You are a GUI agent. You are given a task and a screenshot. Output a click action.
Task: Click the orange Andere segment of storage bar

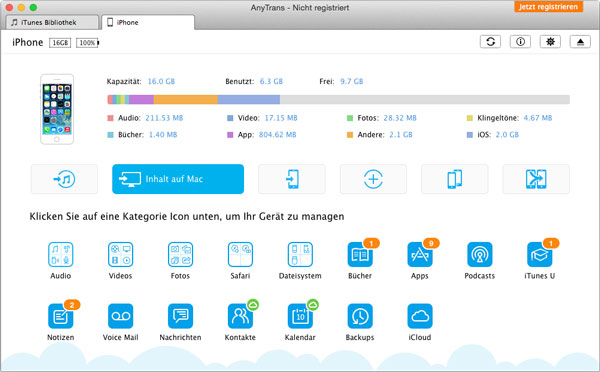point(186,100)
